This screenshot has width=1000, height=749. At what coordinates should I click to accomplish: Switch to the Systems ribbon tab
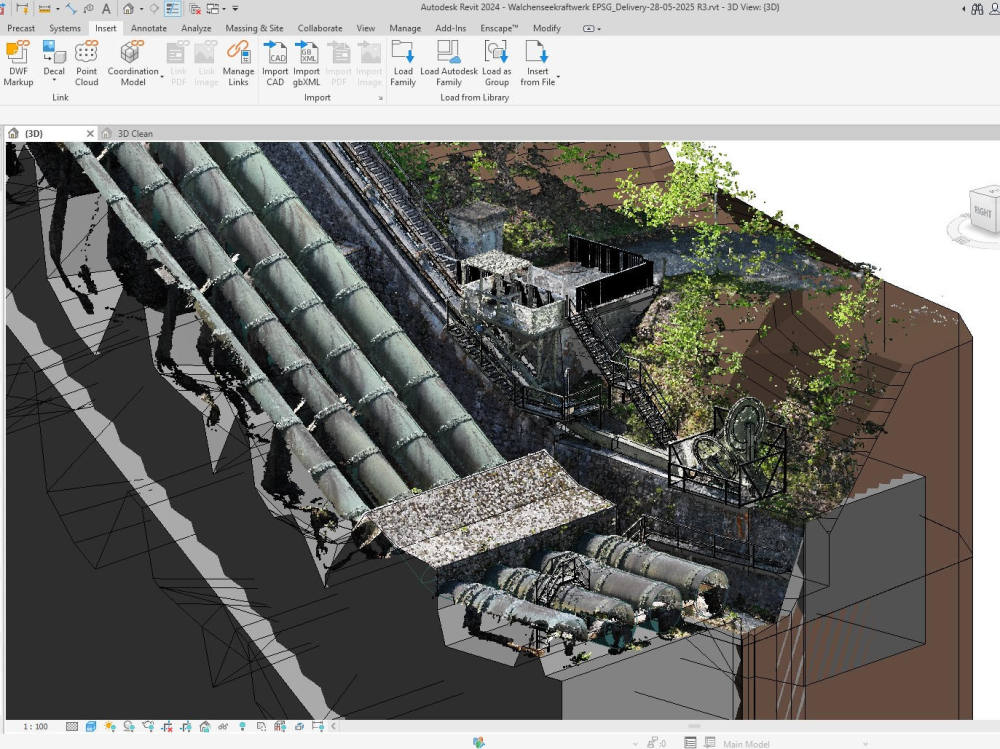point(65,28)
